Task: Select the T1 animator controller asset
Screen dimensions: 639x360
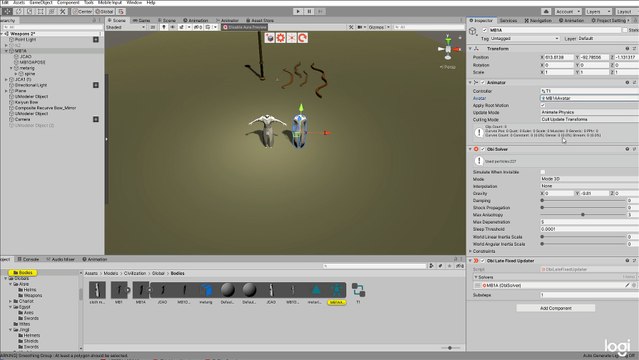Action: click(358, 293)
